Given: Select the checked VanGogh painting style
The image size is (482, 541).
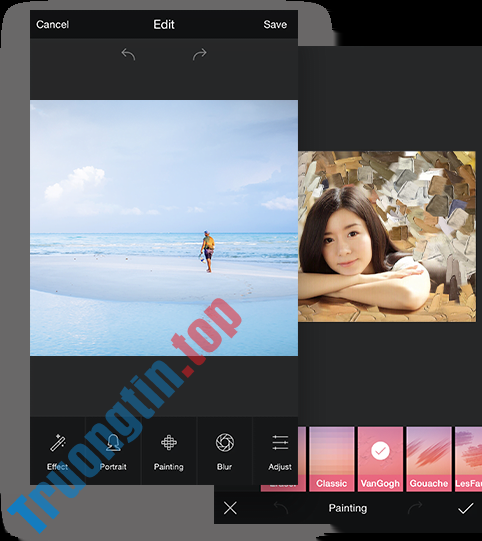Looking at the screenshot, I should (380, 459).
